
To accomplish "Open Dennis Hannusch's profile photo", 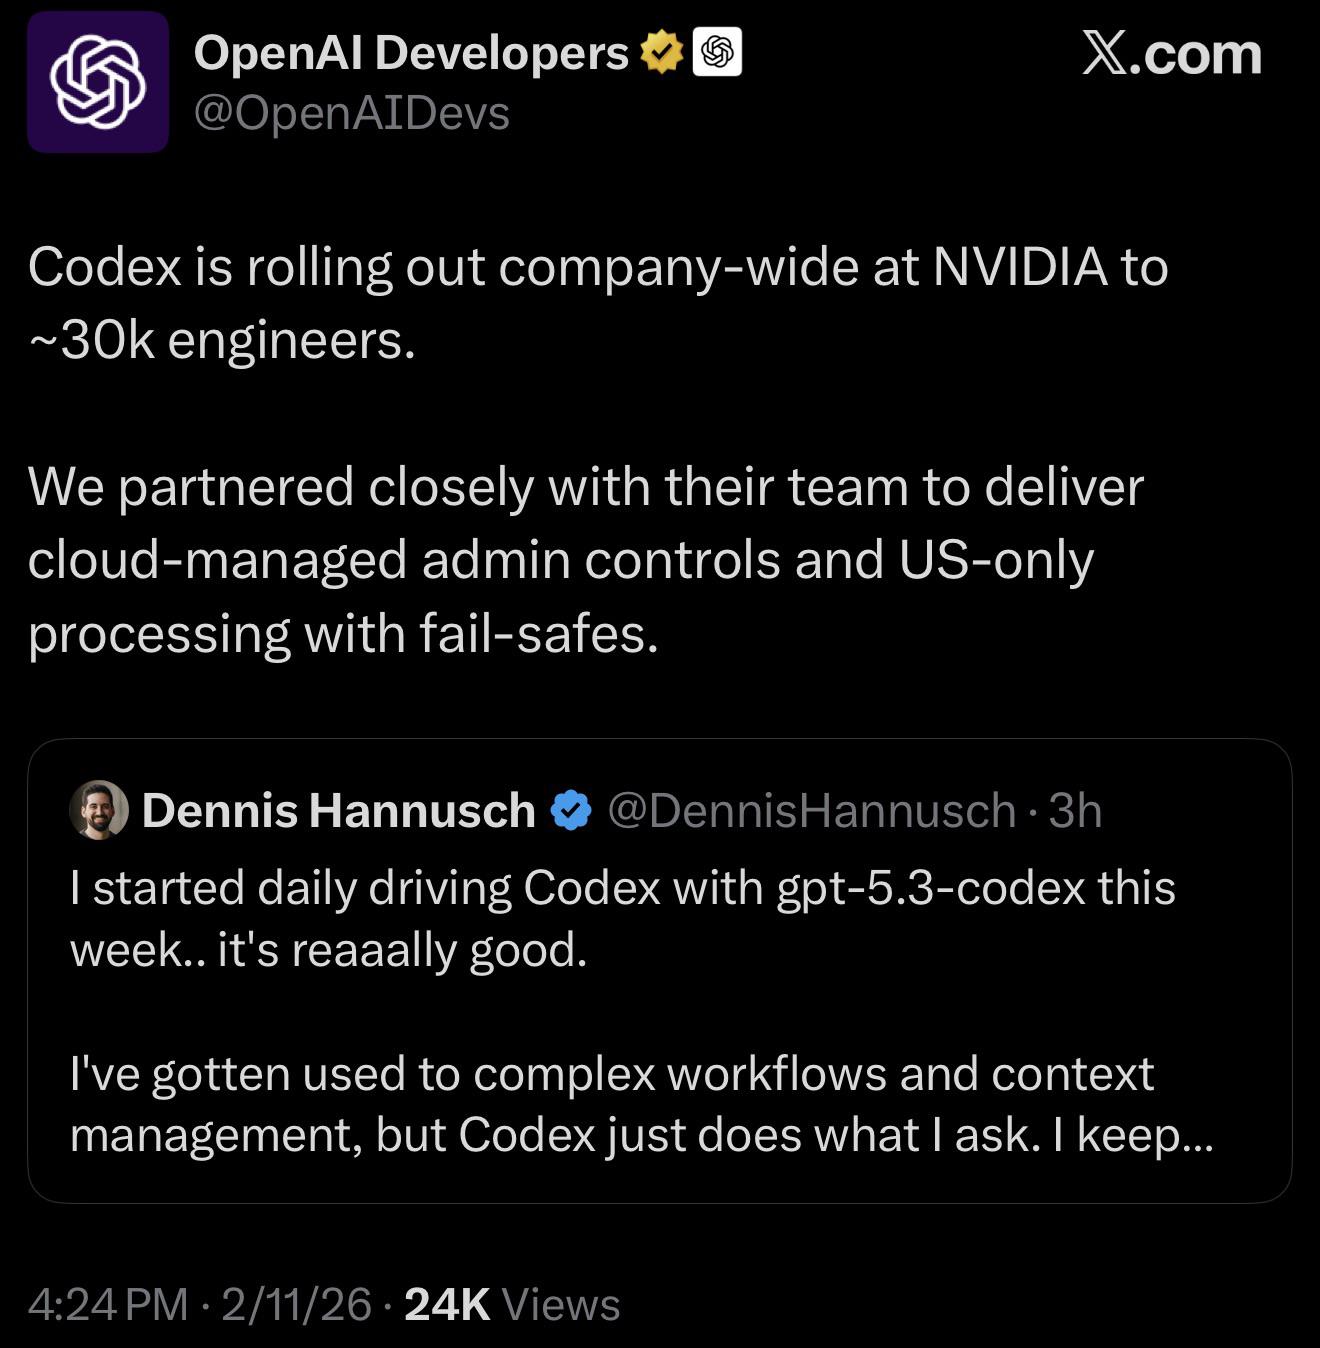I will tap(99, 810).
